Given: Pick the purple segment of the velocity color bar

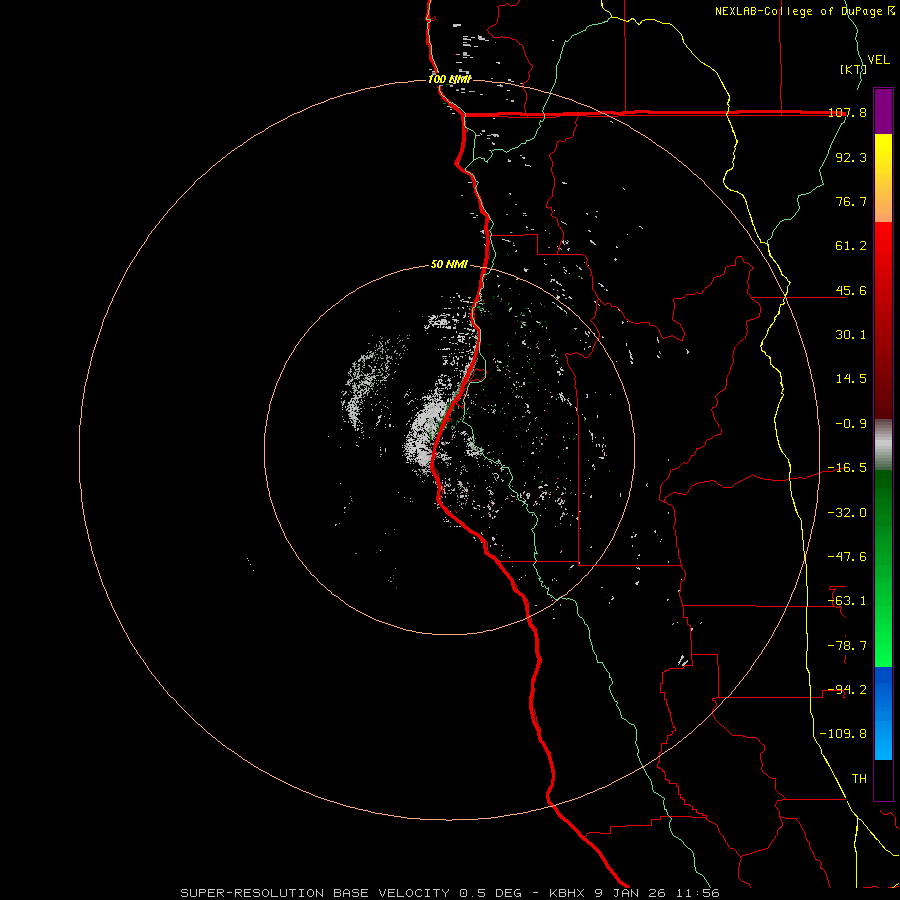Looking at the screenshot, I should click(883, 111).
